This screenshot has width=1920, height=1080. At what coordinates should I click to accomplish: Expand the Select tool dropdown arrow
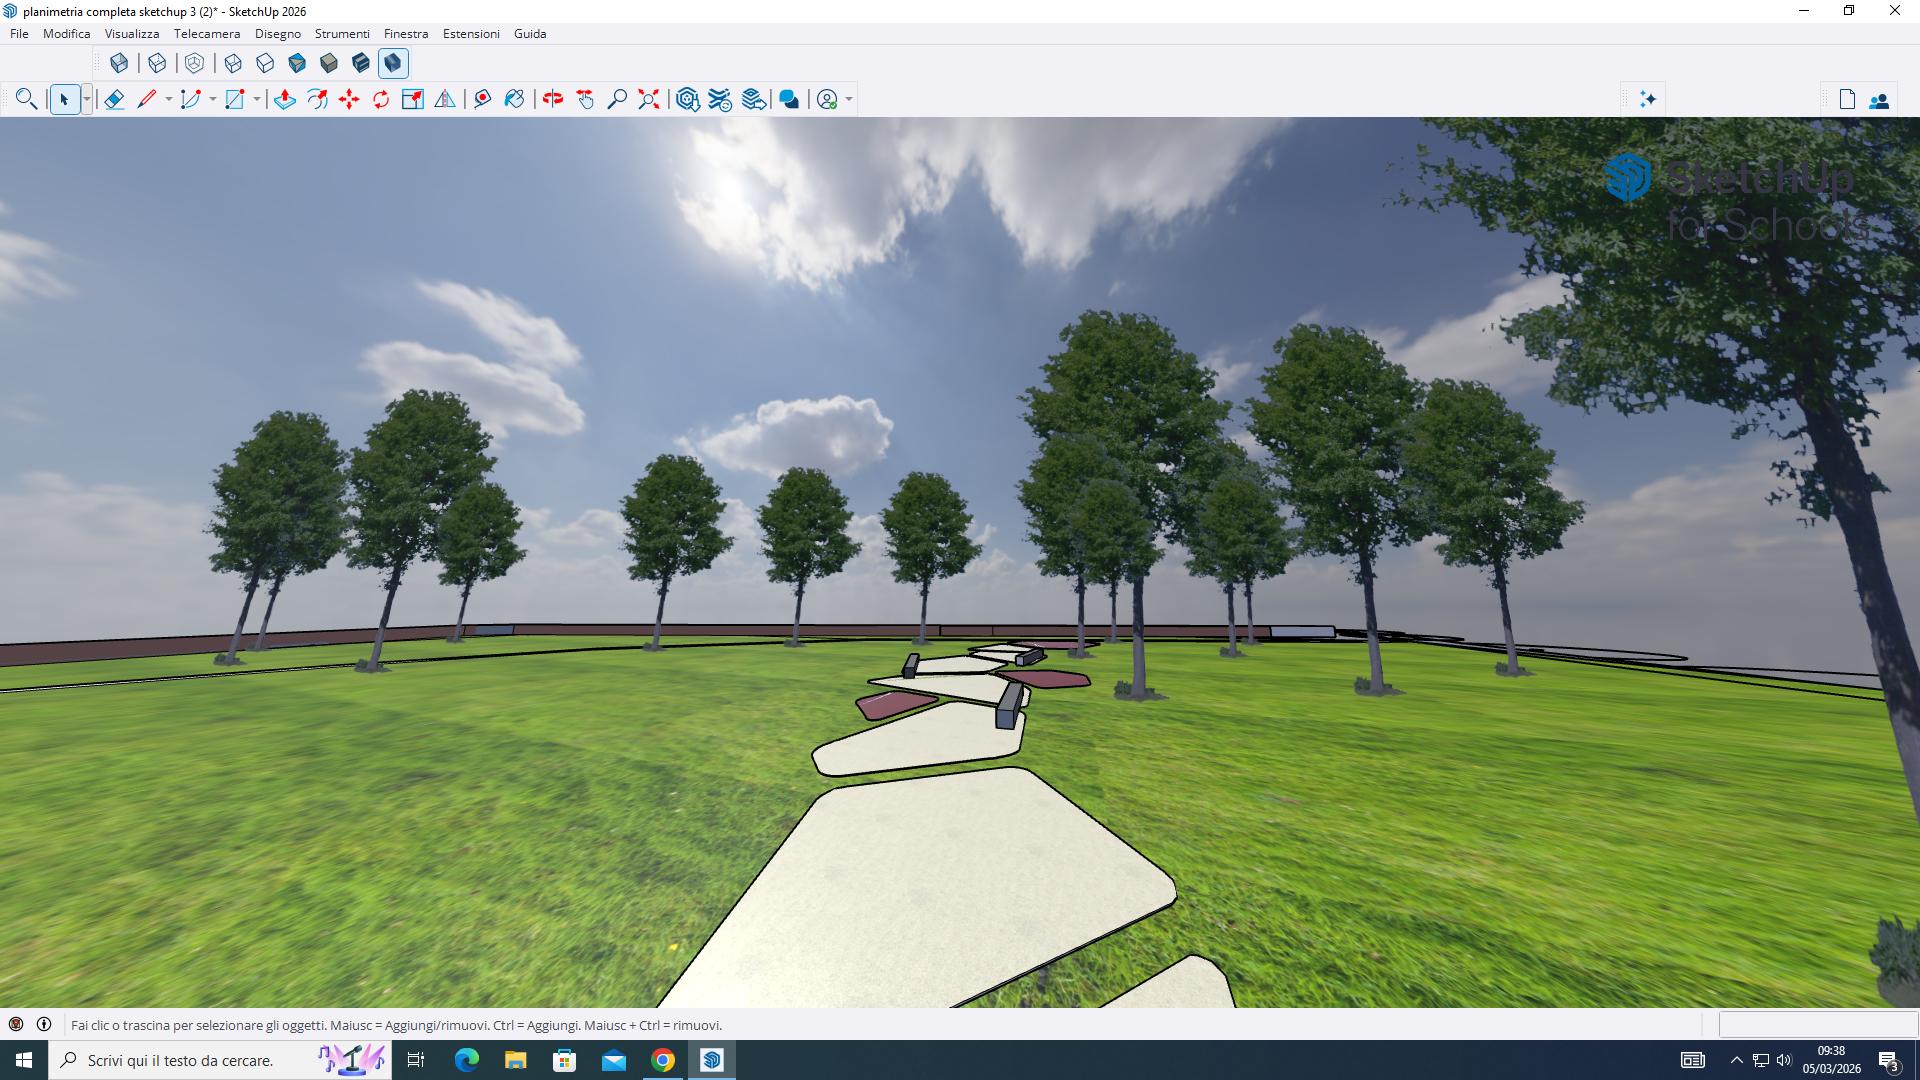click(87, 99)
